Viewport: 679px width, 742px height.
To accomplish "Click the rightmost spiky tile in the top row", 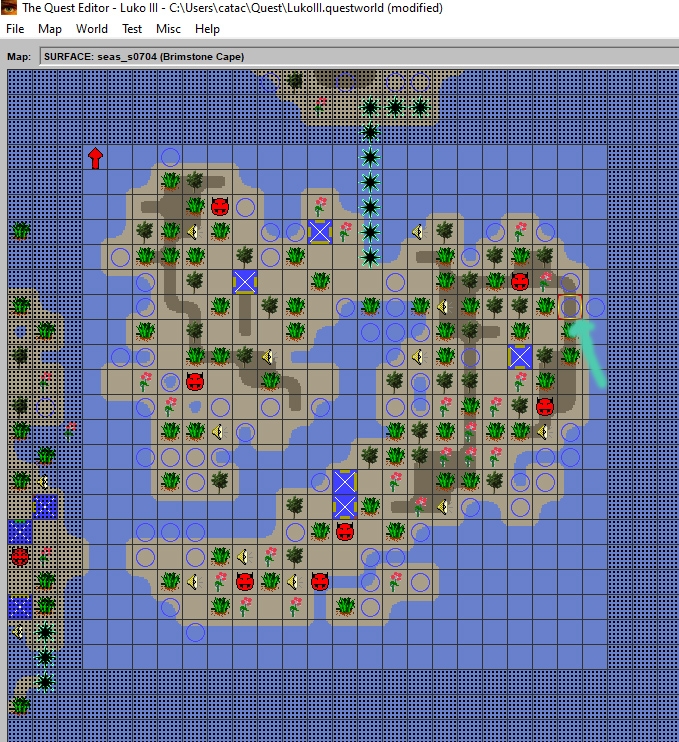I will click(420, 106).
